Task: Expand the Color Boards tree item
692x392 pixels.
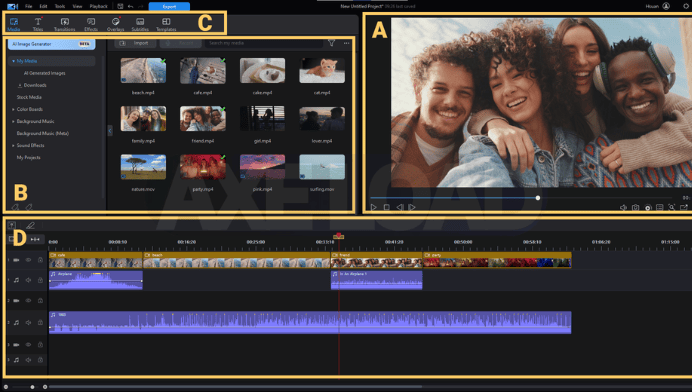Action: point(13,109)
